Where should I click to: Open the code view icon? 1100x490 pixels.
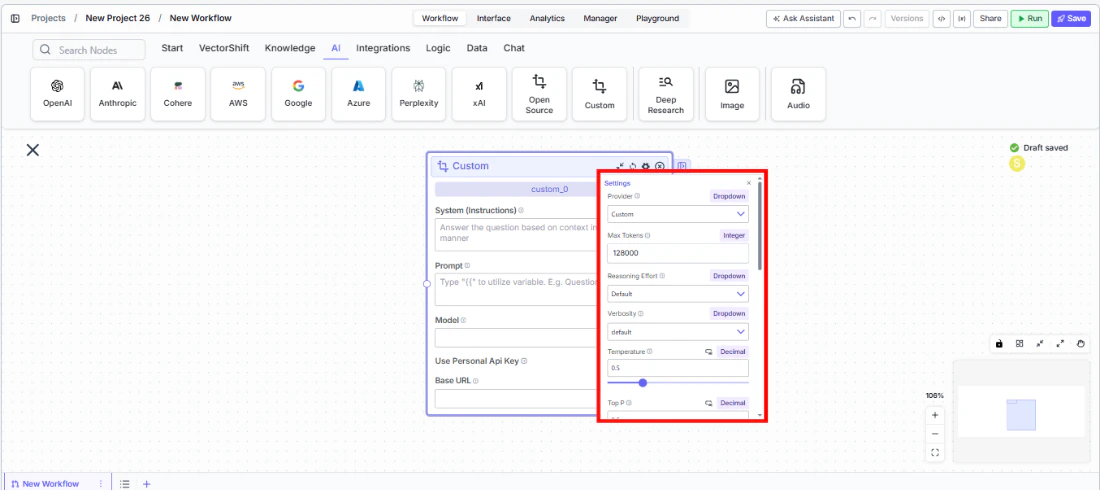point(941,19)
